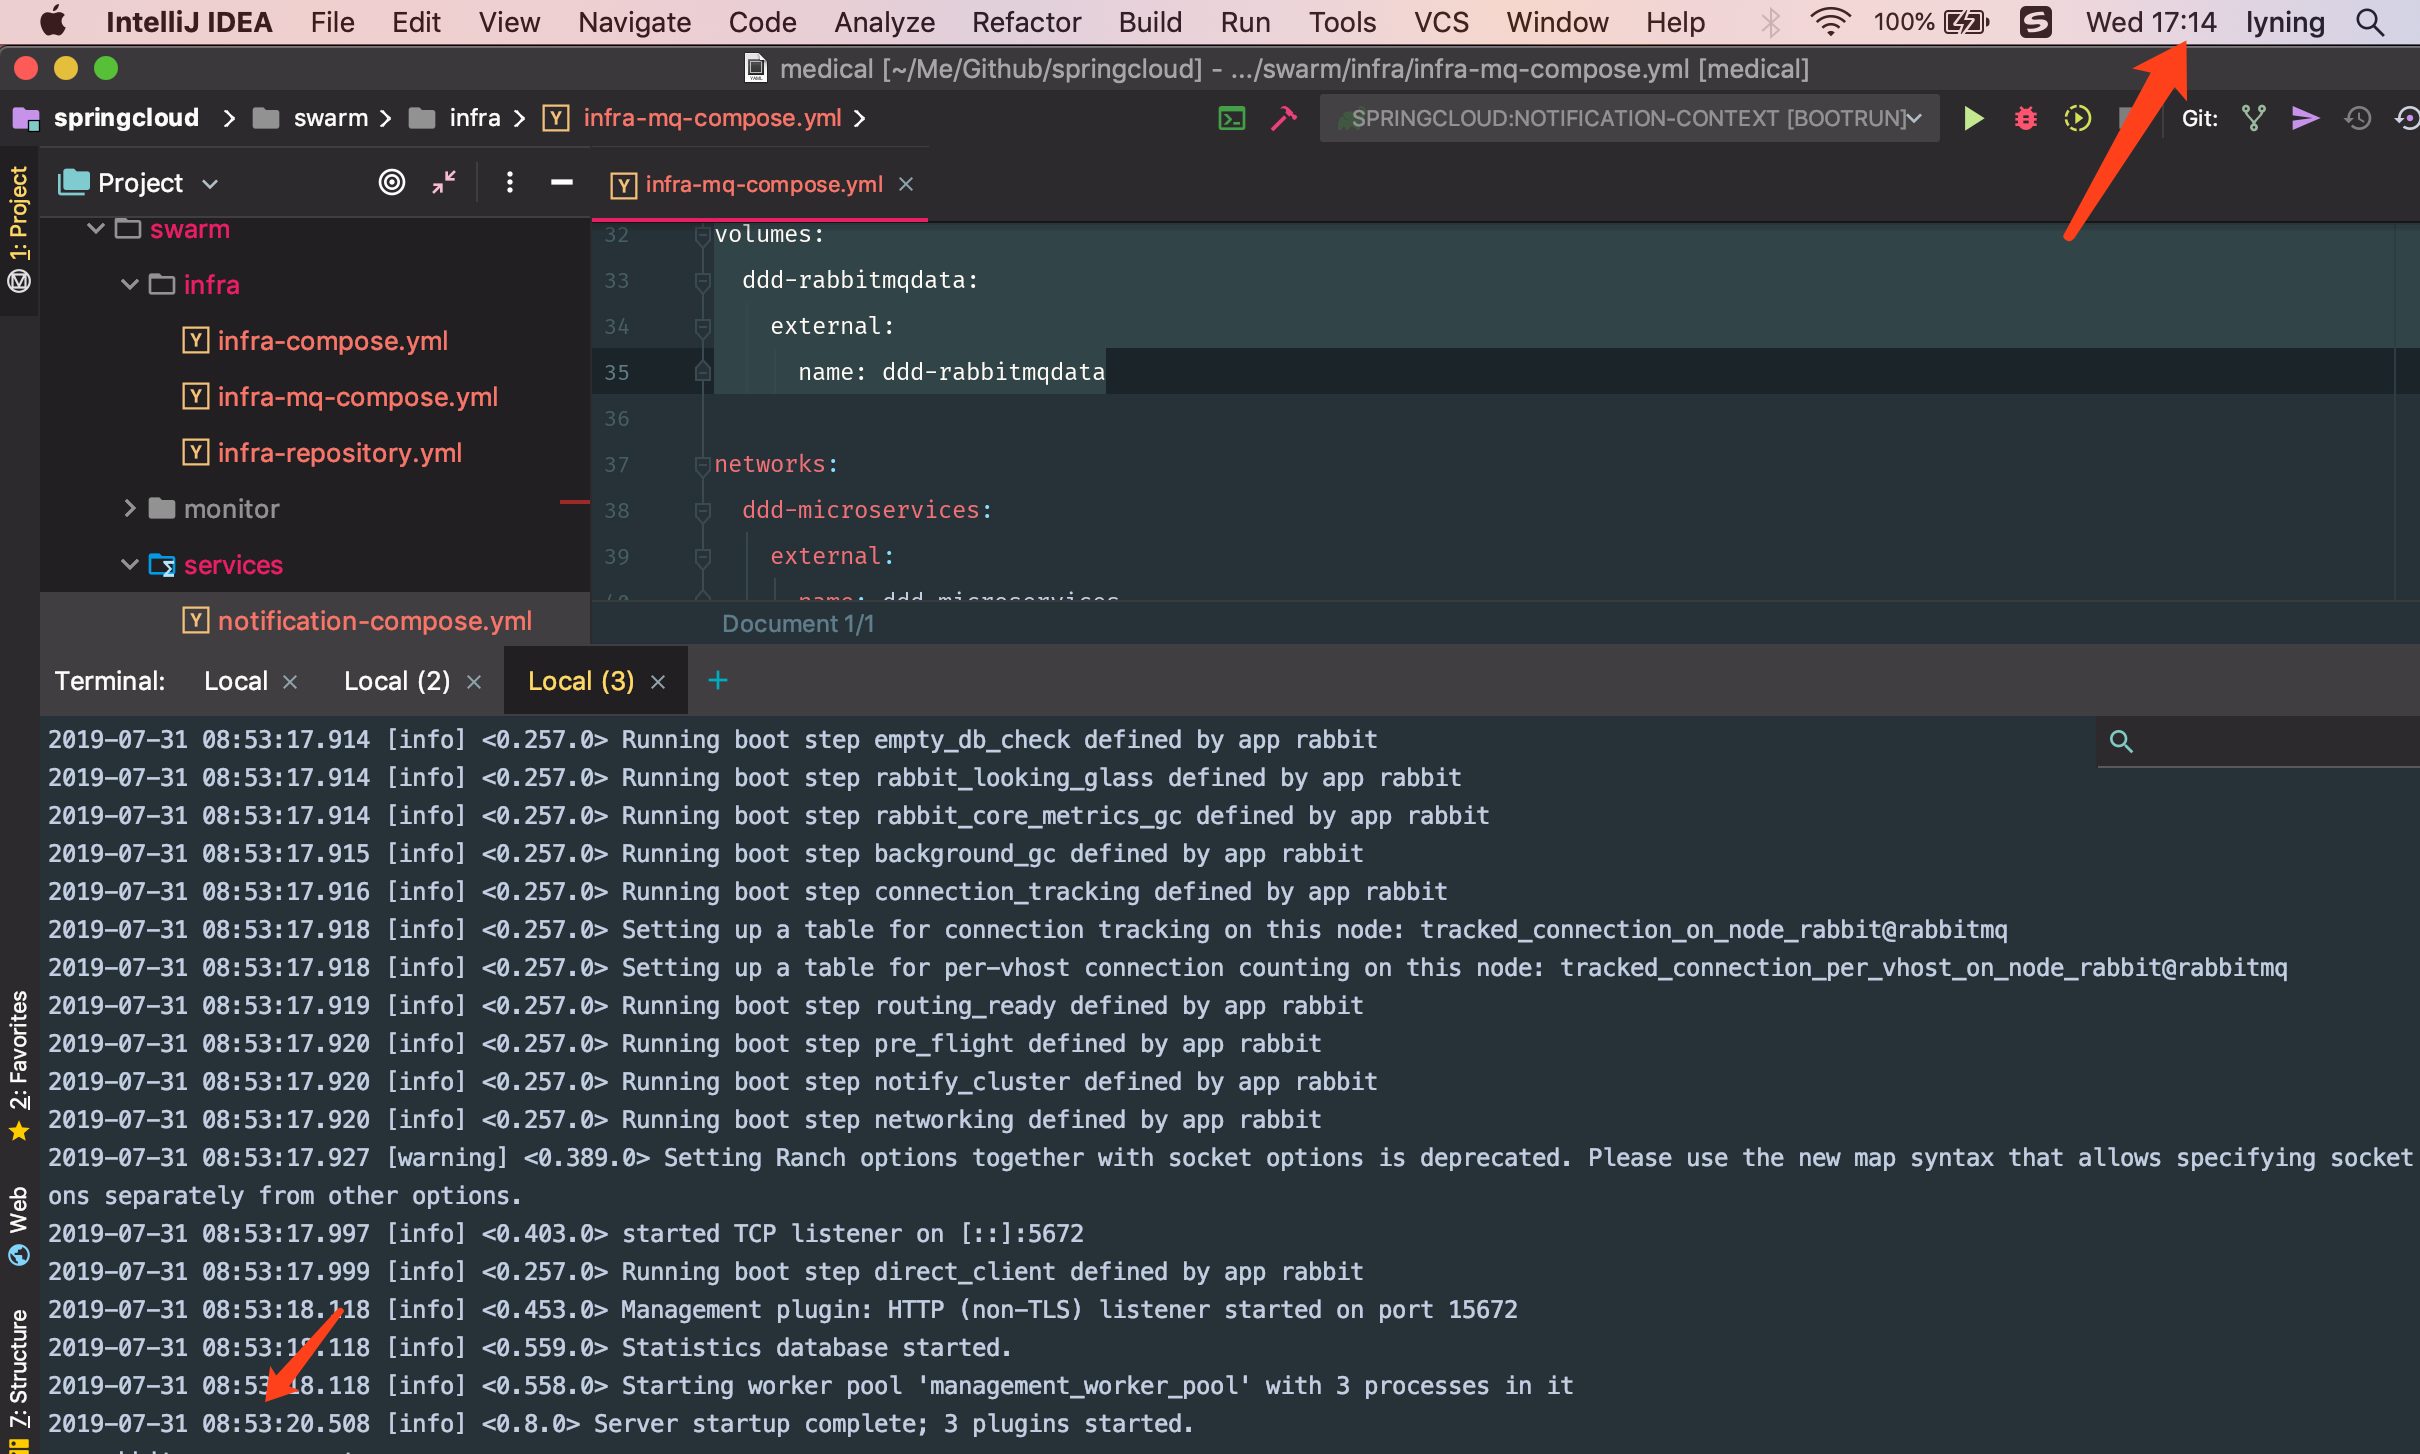Click the Collapse All icon in Project panel
2420x1454 pixels.
[x=444, y=182]
